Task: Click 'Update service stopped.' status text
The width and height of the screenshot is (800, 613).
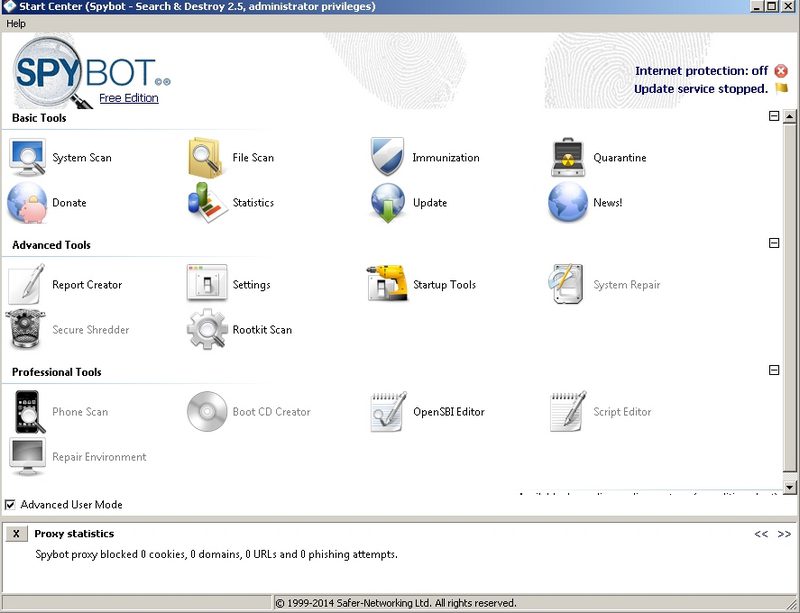Action: click(x=701, y=89)
